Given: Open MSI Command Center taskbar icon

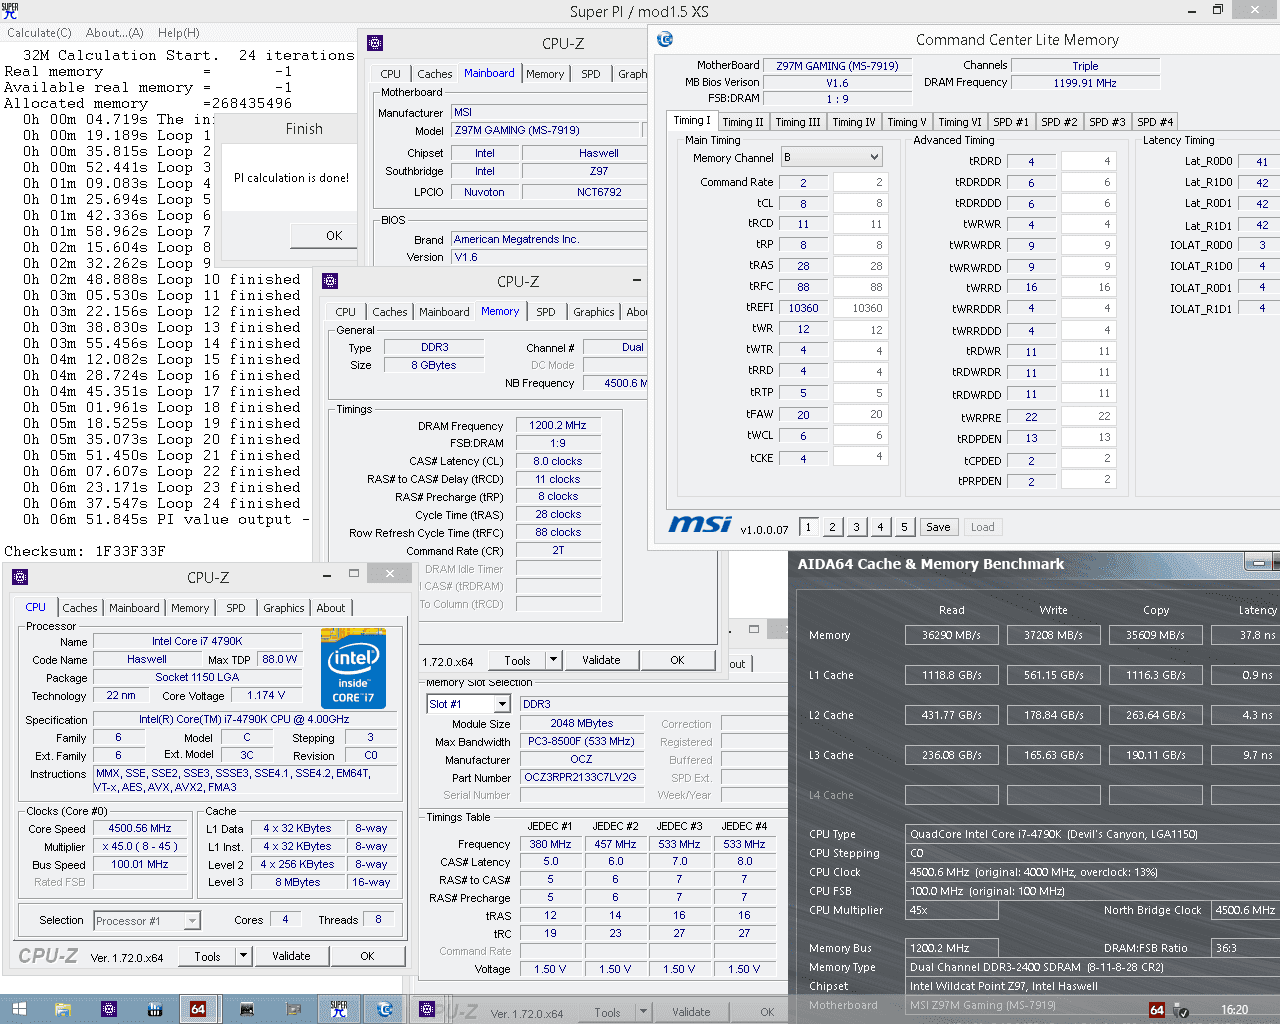Looking at the screenshot, I should [384, 1010].
